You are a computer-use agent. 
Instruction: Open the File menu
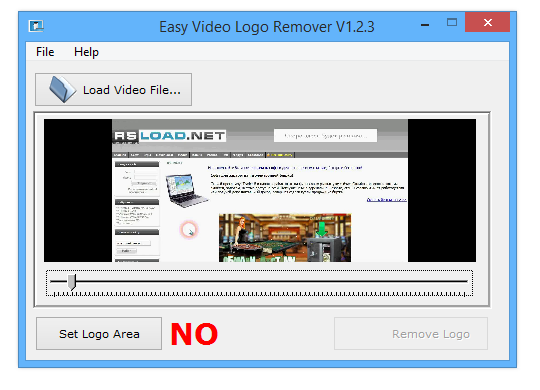point(45,52)
